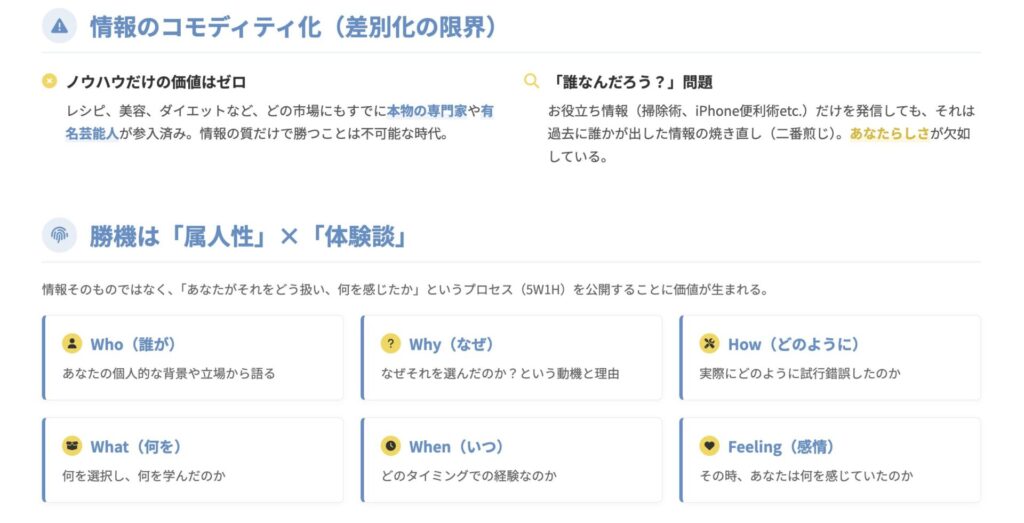Click the clock icon on the When card
1024x523 pixels.
tap(390, 446)
